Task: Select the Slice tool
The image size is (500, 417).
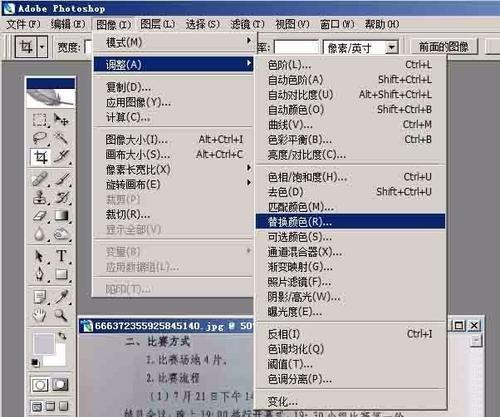Action: click(61, 157)
